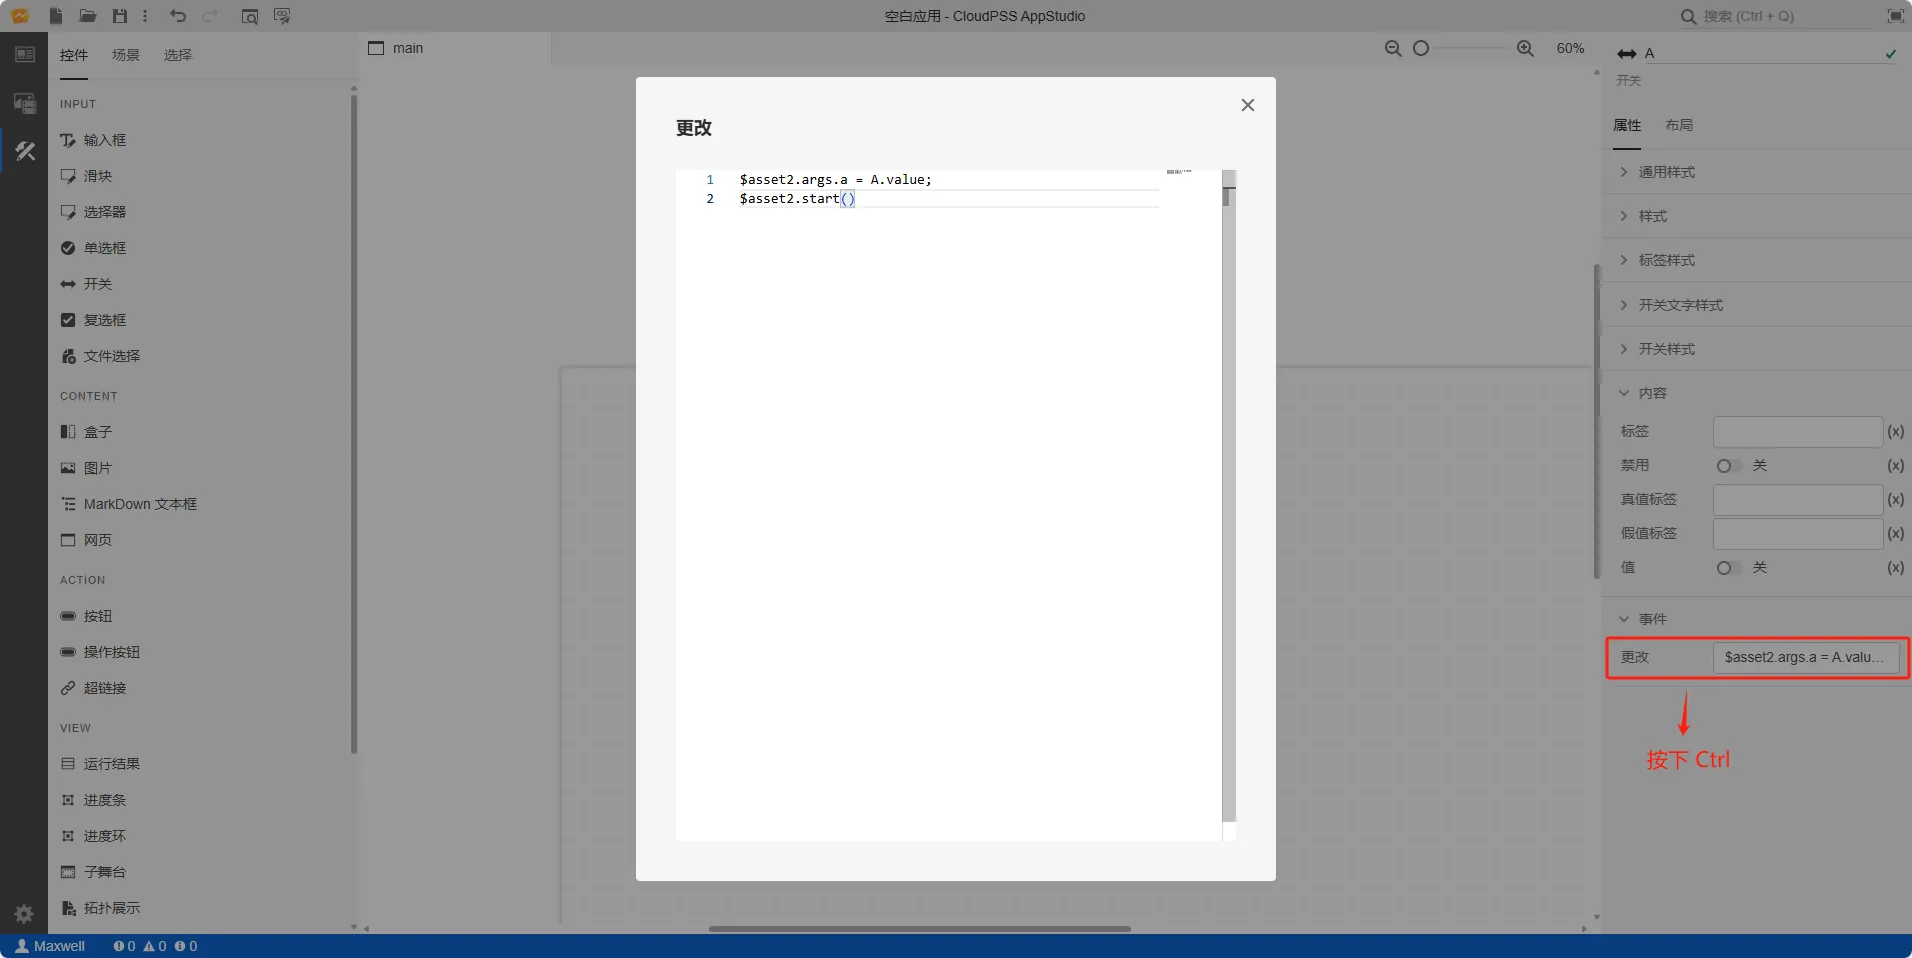
Task: Click expression (x) button beside 标签
Action: click(1895, 432)
